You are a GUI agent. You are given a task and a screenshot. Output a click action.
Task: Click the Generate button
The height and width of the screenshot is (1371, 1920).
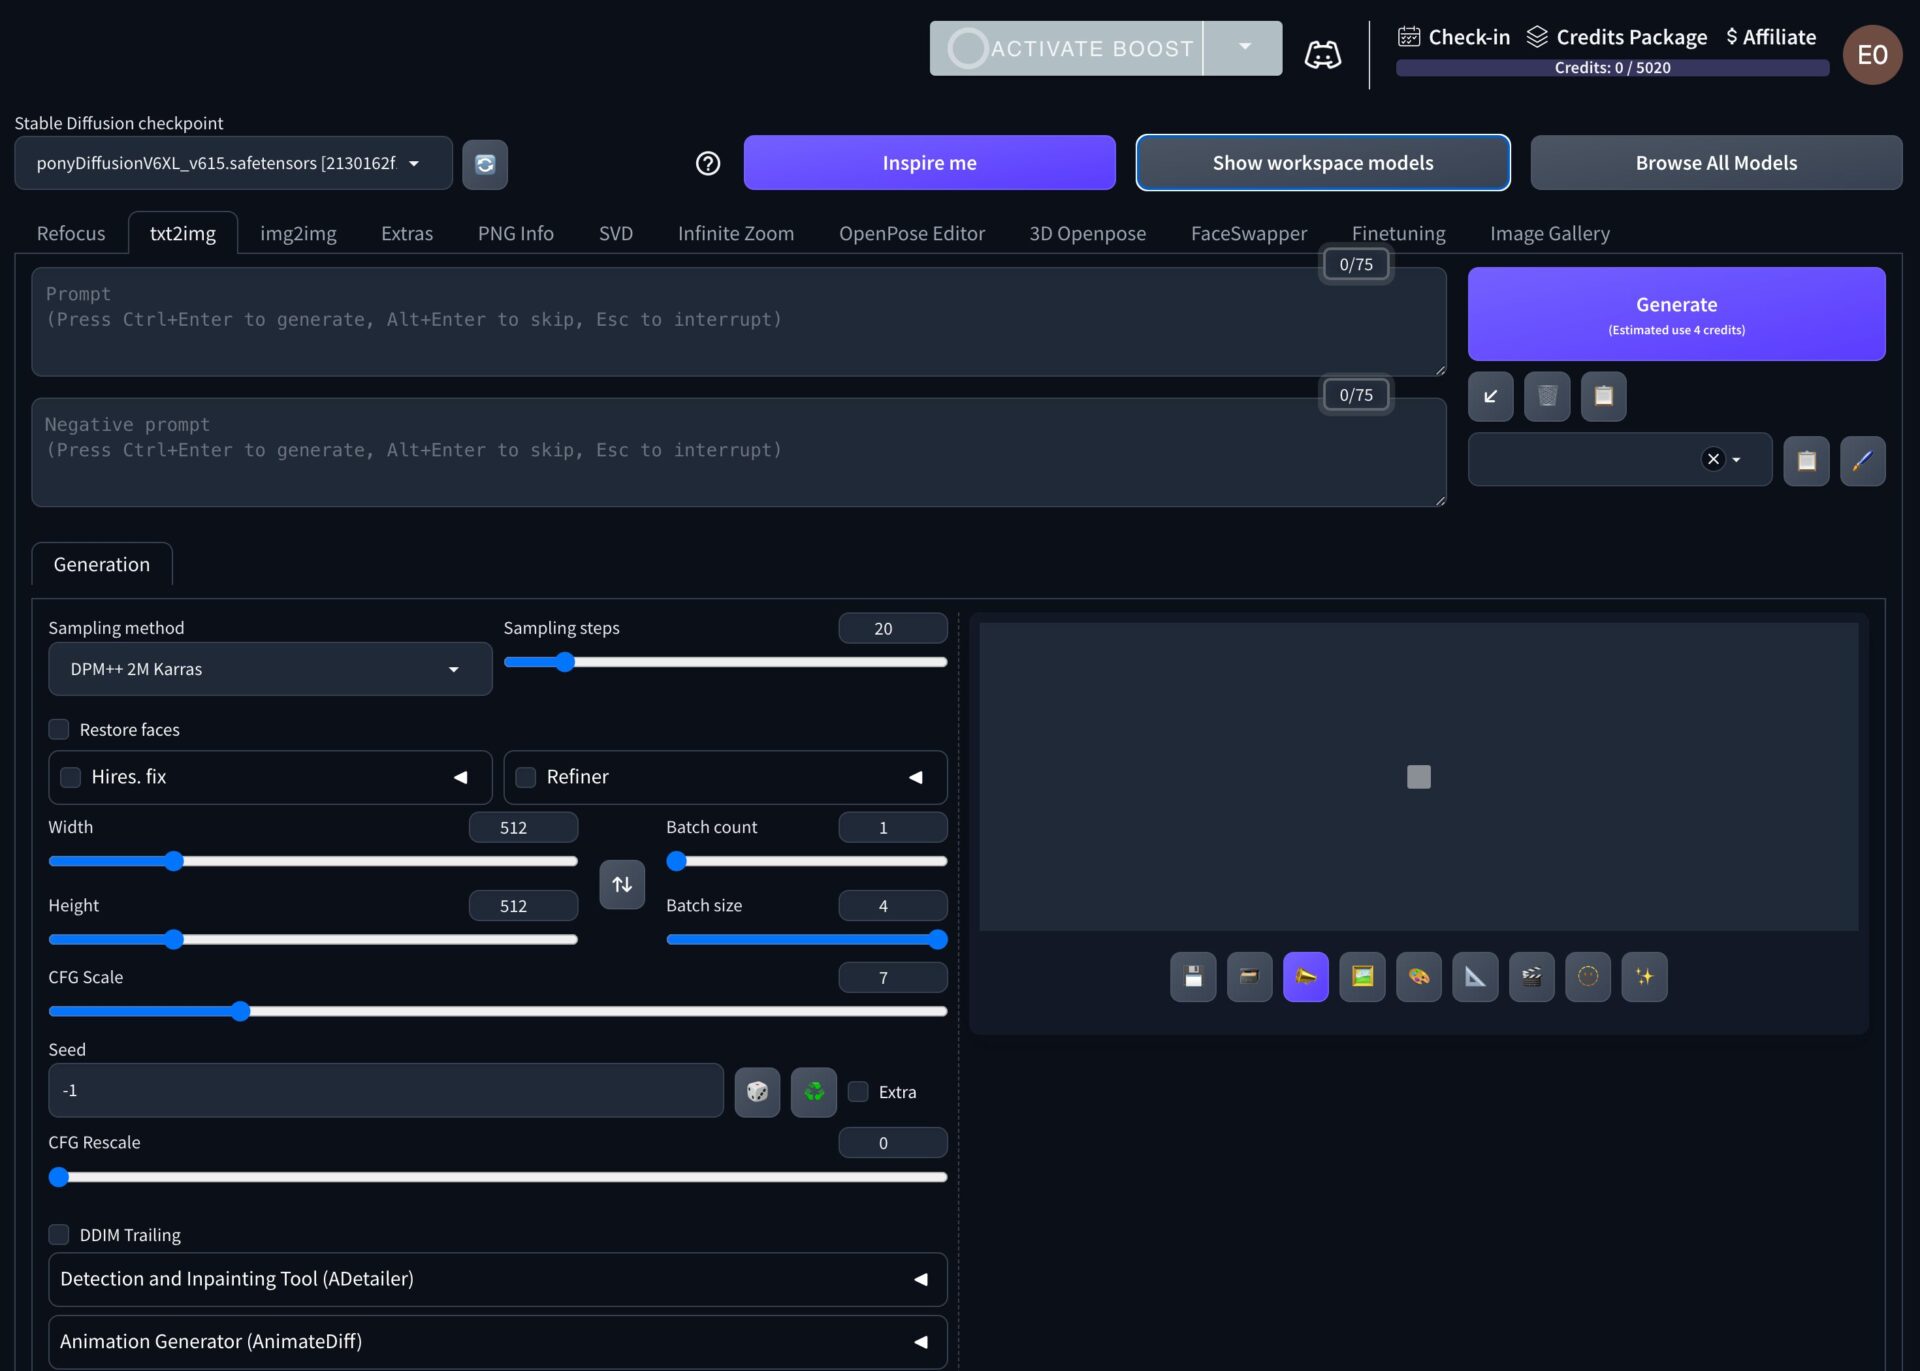coord(1675,313)
